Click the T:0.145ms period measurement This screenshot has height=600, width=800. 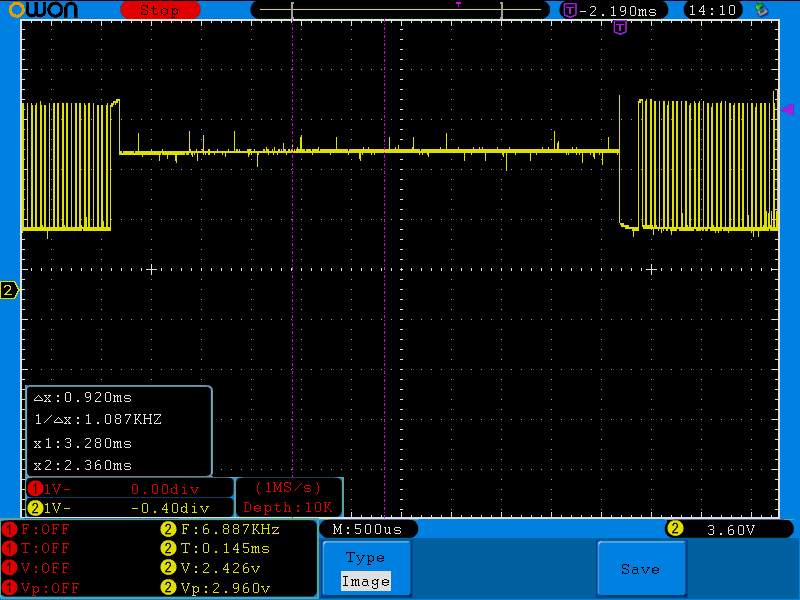226,549
